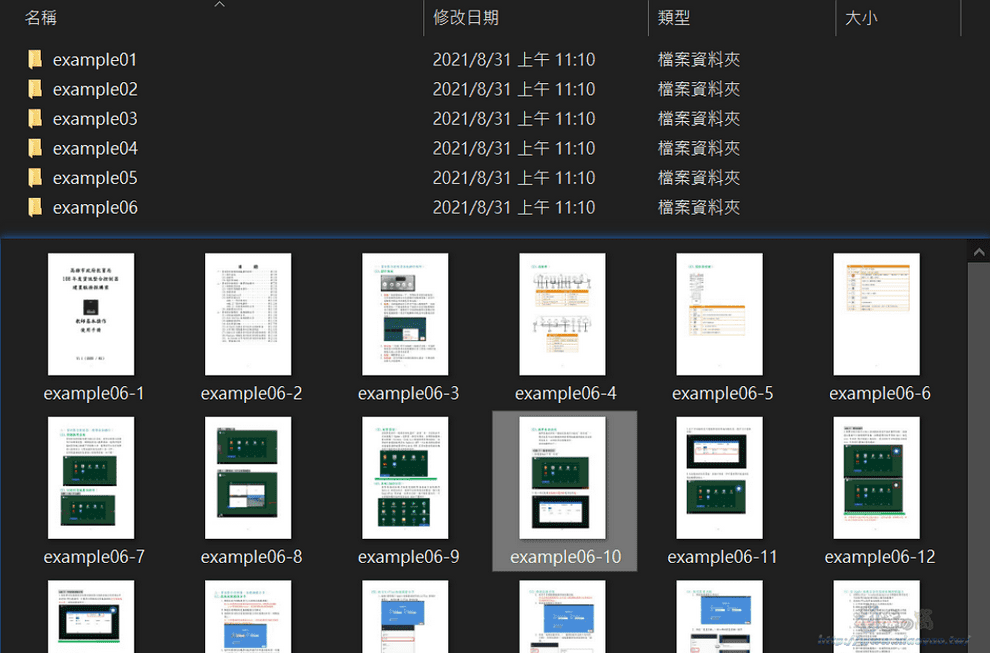This screenshot has width=990, height=653.
Task: Click the yellow folder icon beside example01
Action: point(35,59)
